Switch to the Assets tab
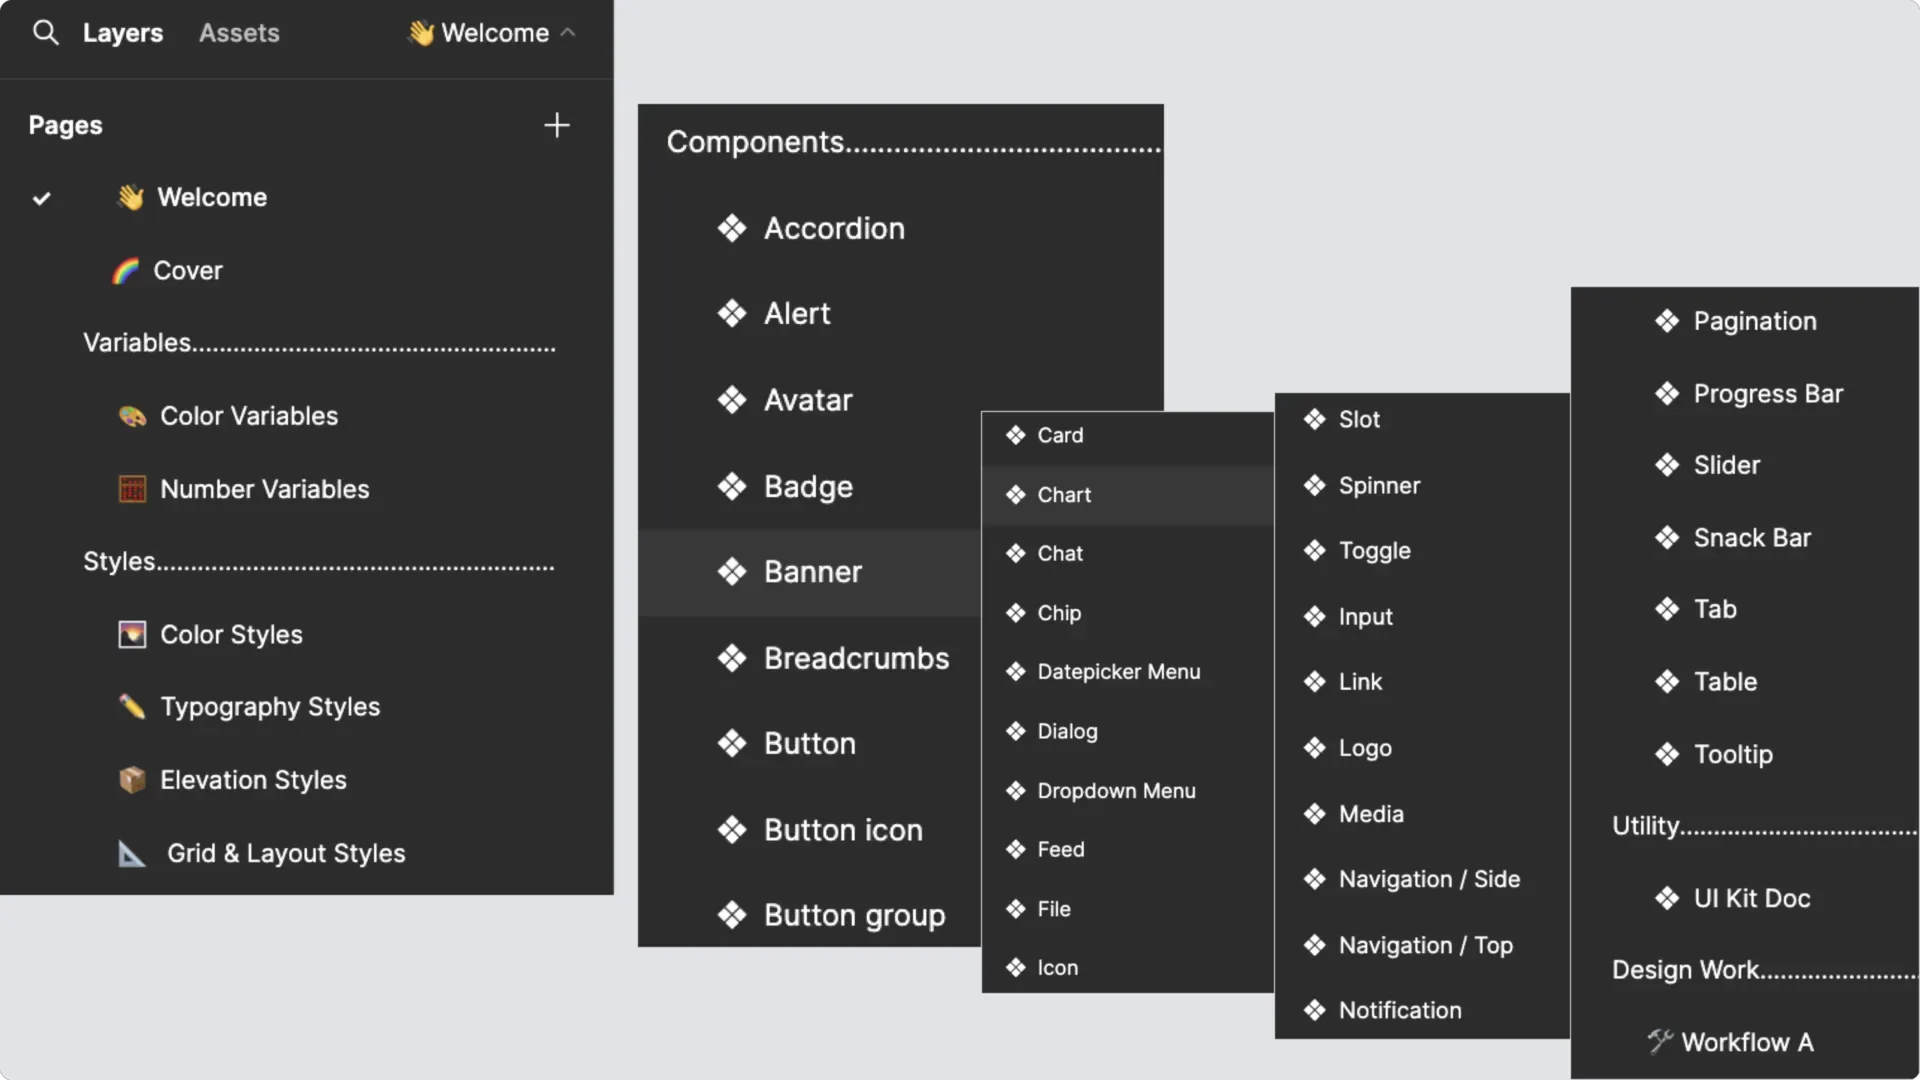This screenshot has height=1080, width=1920. [239, 33]
